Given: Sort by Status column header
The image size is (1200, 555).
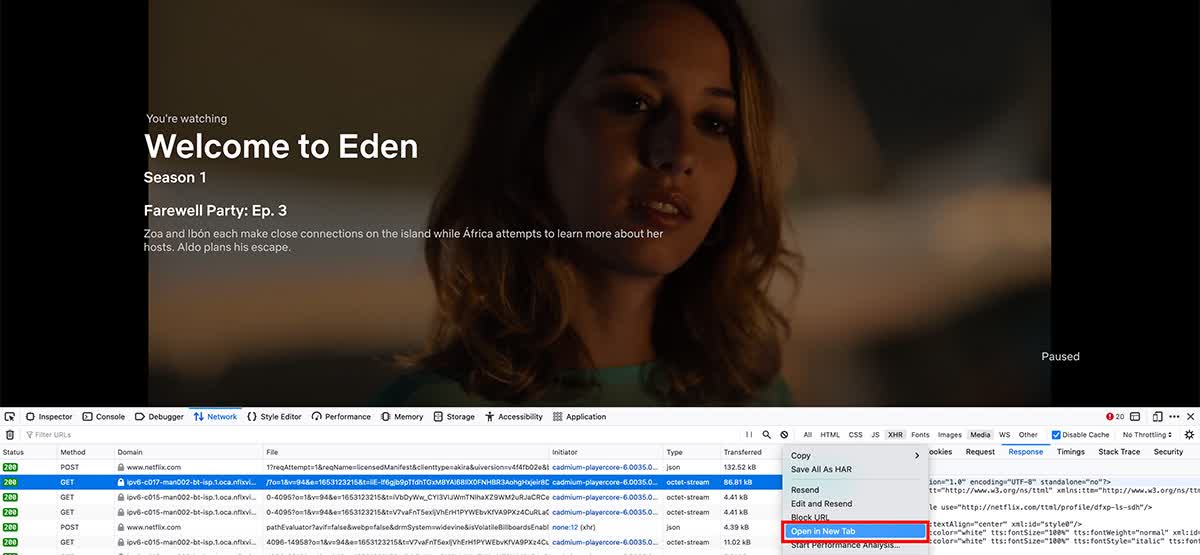Looking at the screenshot, I should pos(27,452).
